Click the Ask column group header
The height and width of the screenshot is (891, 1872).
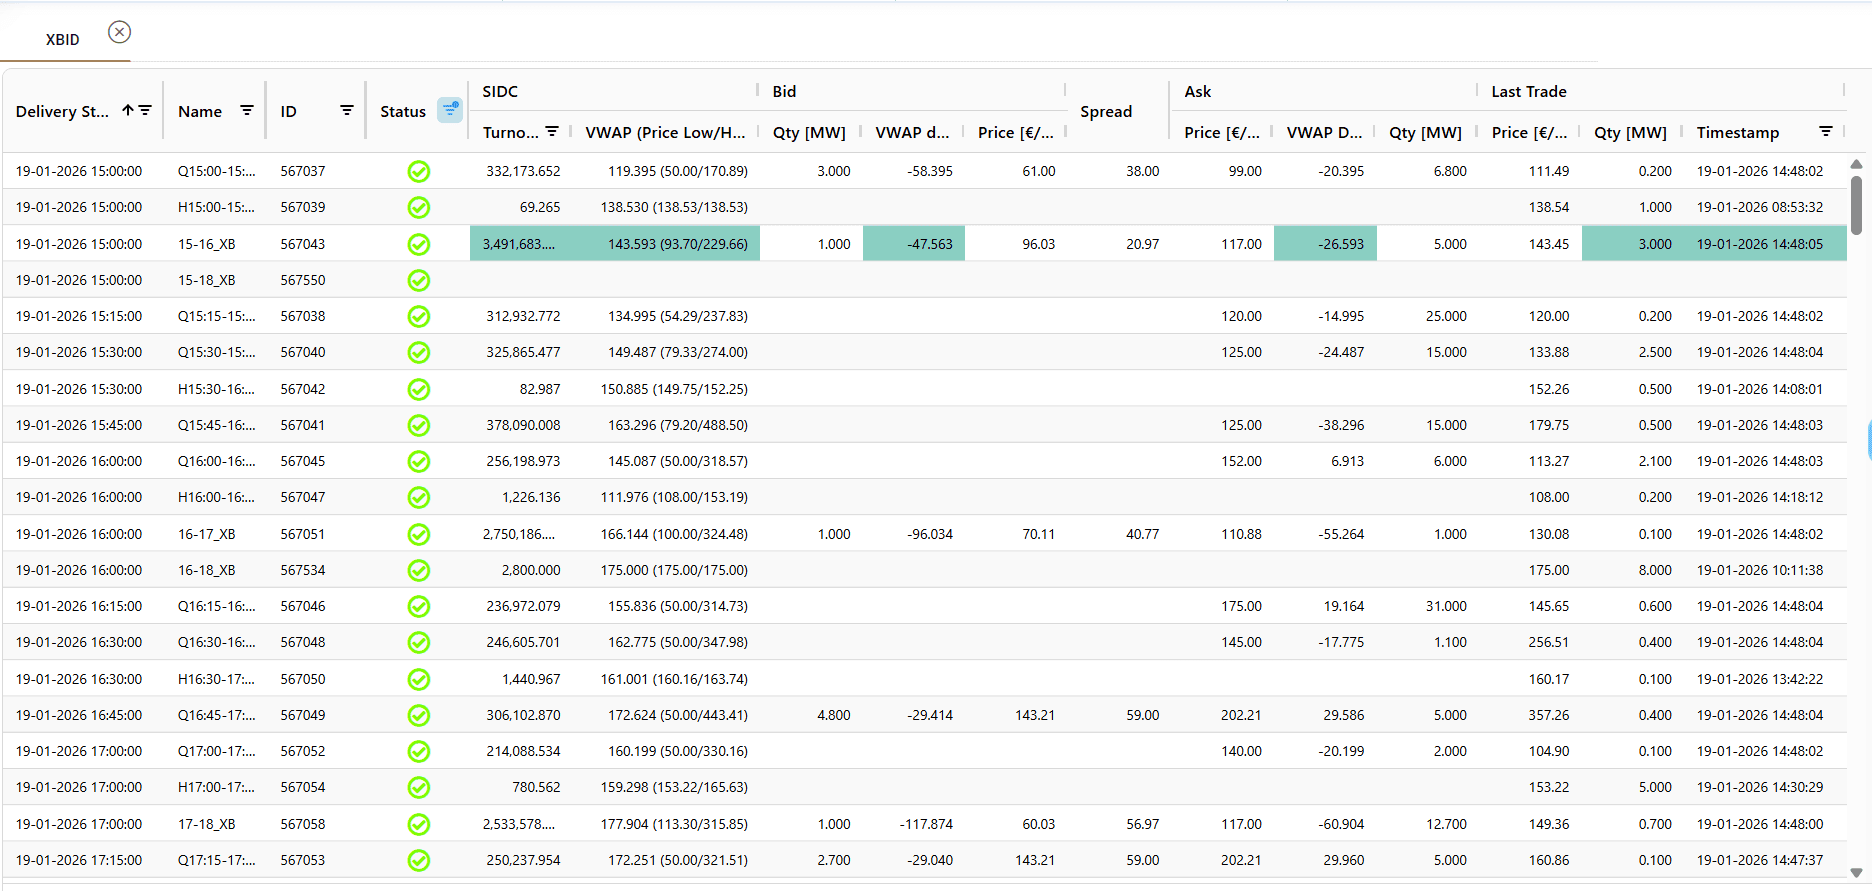coord(1197,91)
